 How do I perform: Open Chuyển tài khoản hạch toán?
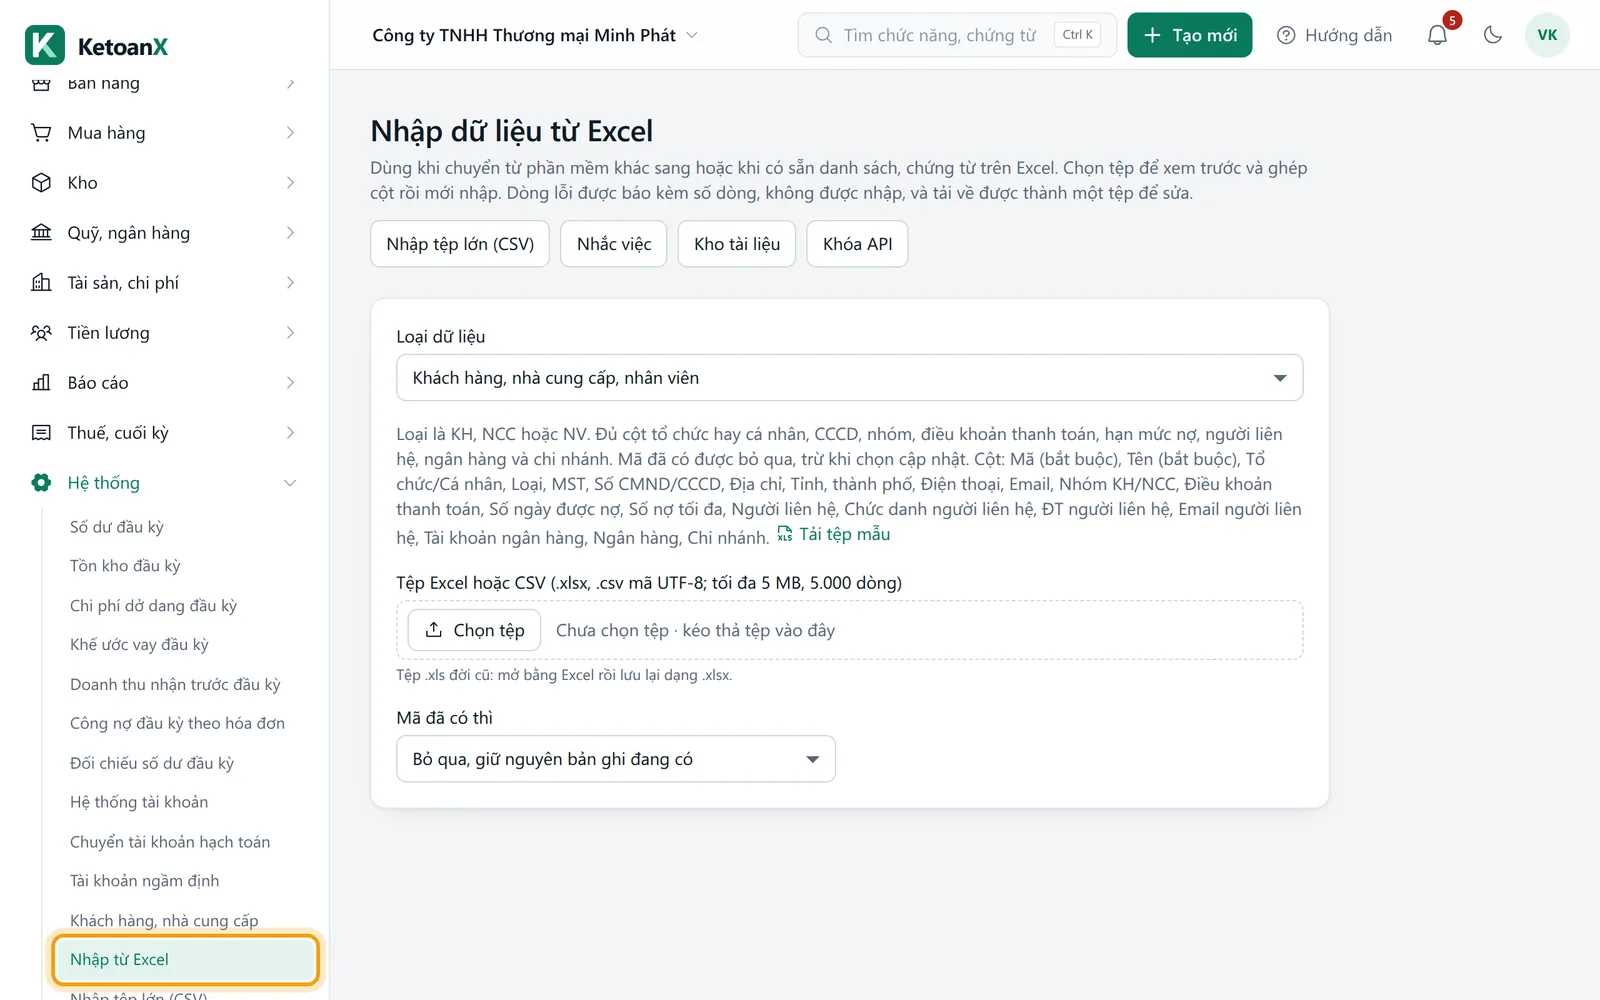[170, 842]
